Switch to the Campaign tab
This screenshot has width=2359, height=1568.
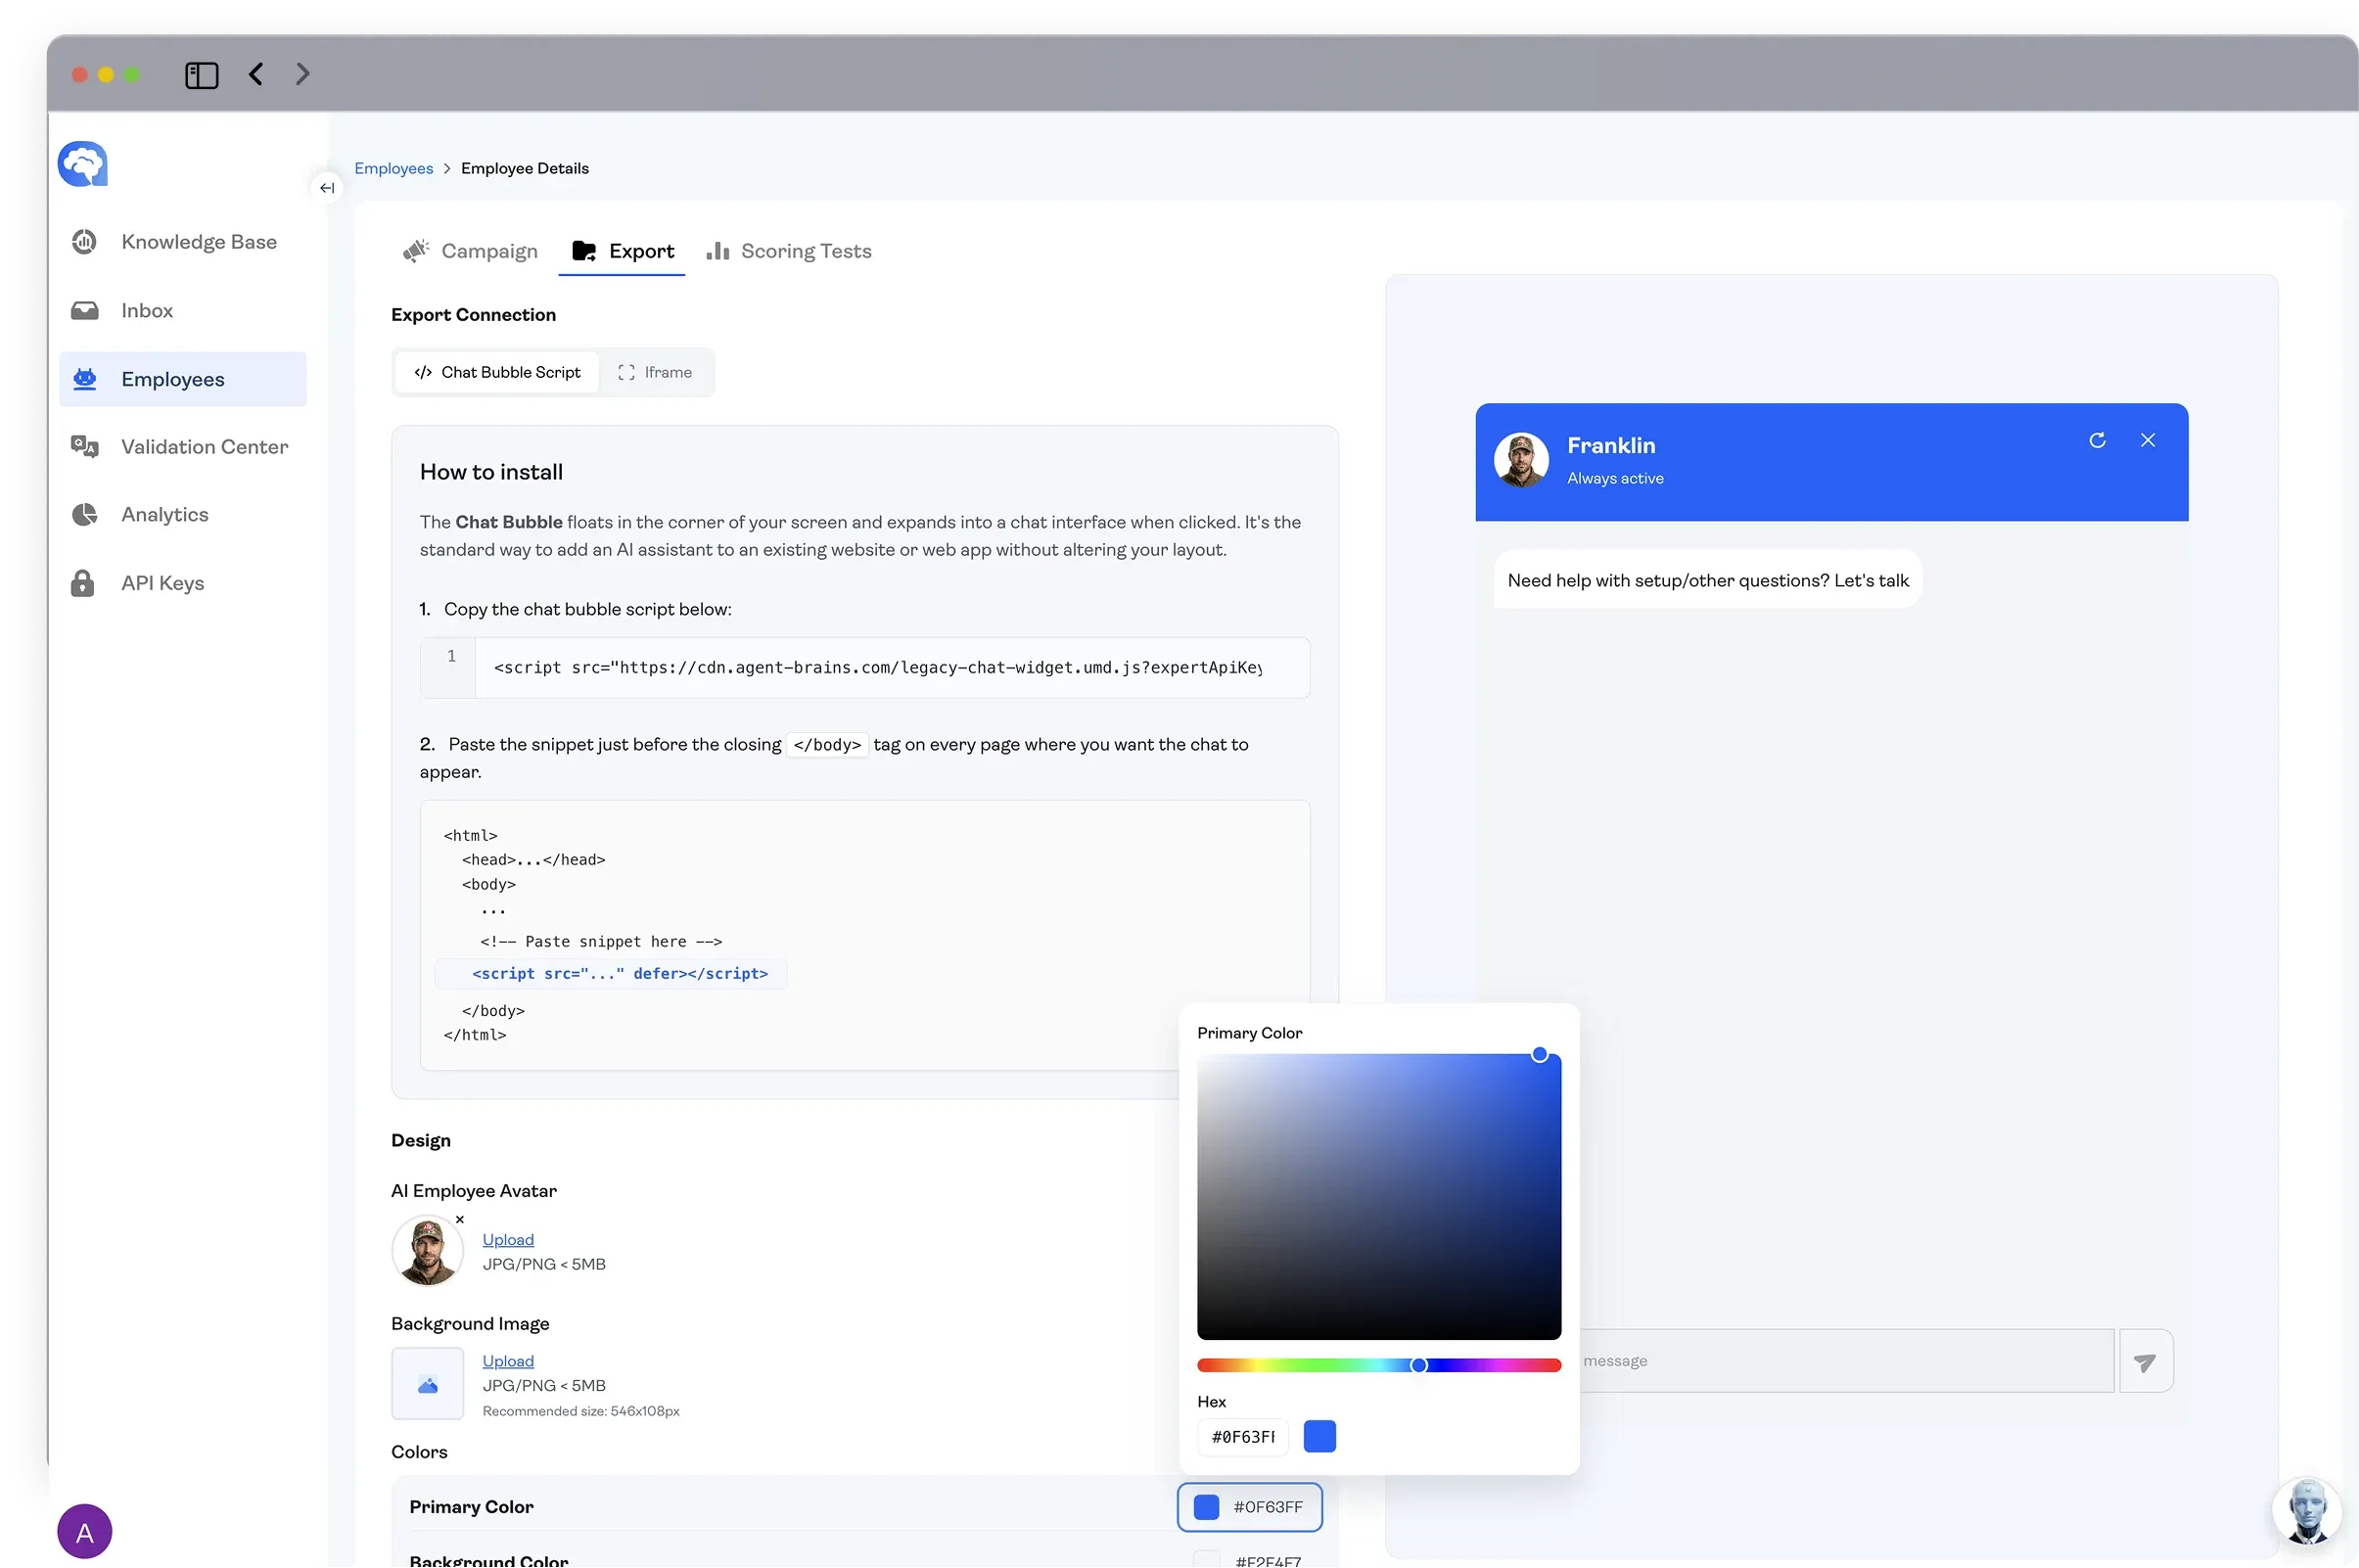click(470, 251)
